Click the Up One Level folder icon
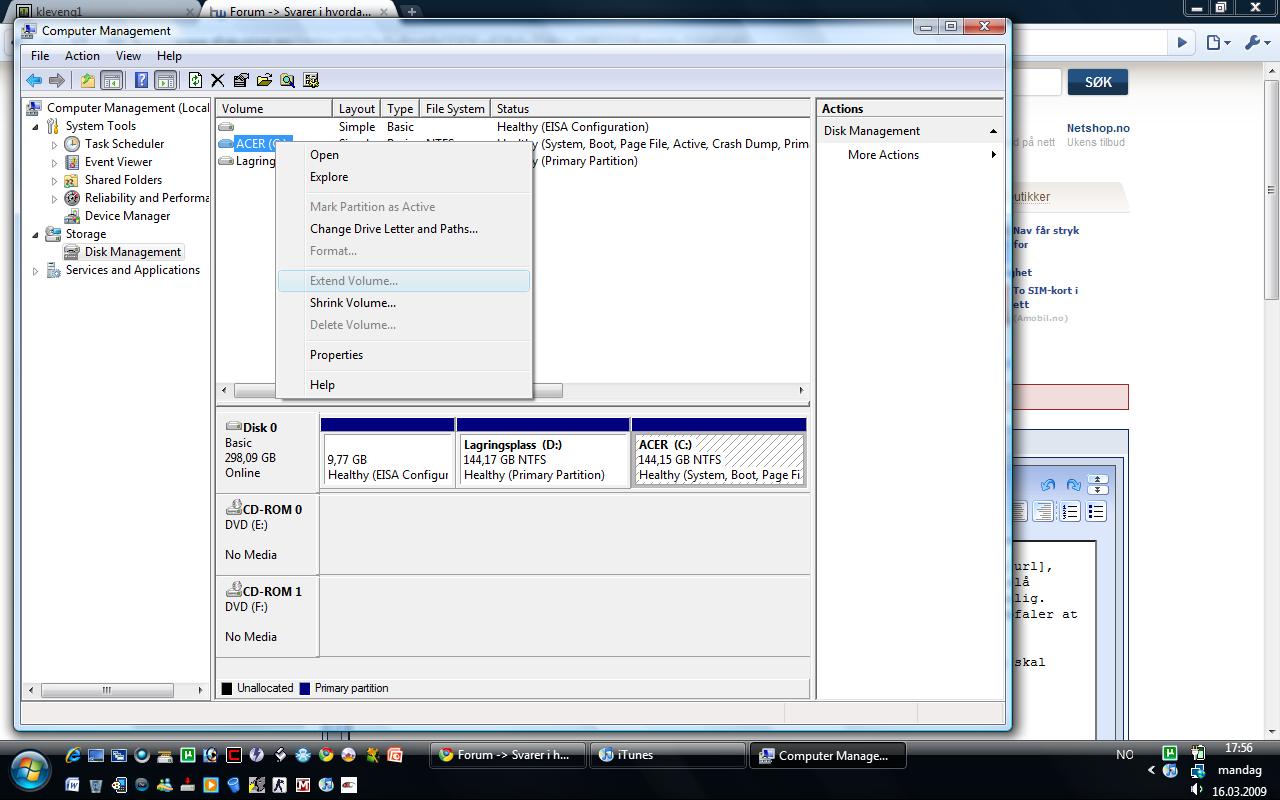Viewport: 1280px width, 800px height. click(x=88, y=81)
